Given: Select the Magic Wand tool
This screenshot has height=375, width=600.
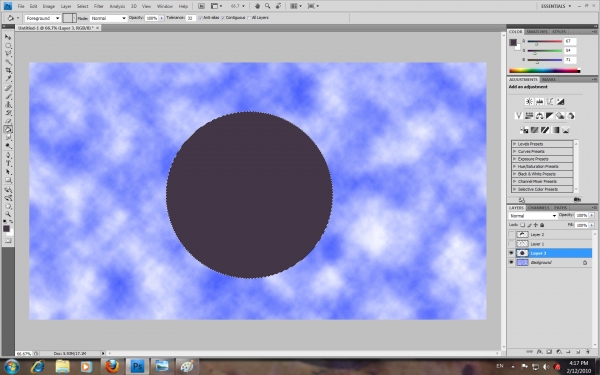Looking at the screenshot, I should pos(8,62).
